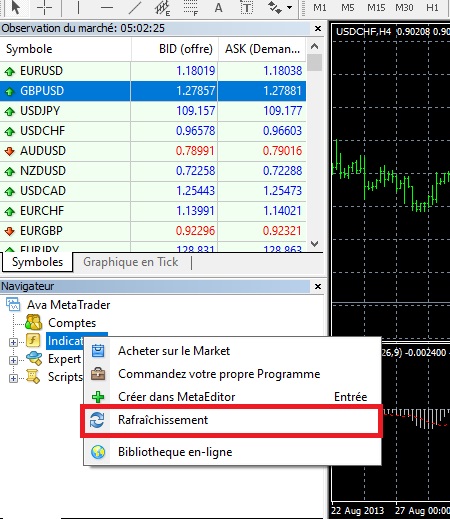Choose the Fibonacci retracement tool
This screenshot has height=519, width=450.
click(x=191, y=8)
